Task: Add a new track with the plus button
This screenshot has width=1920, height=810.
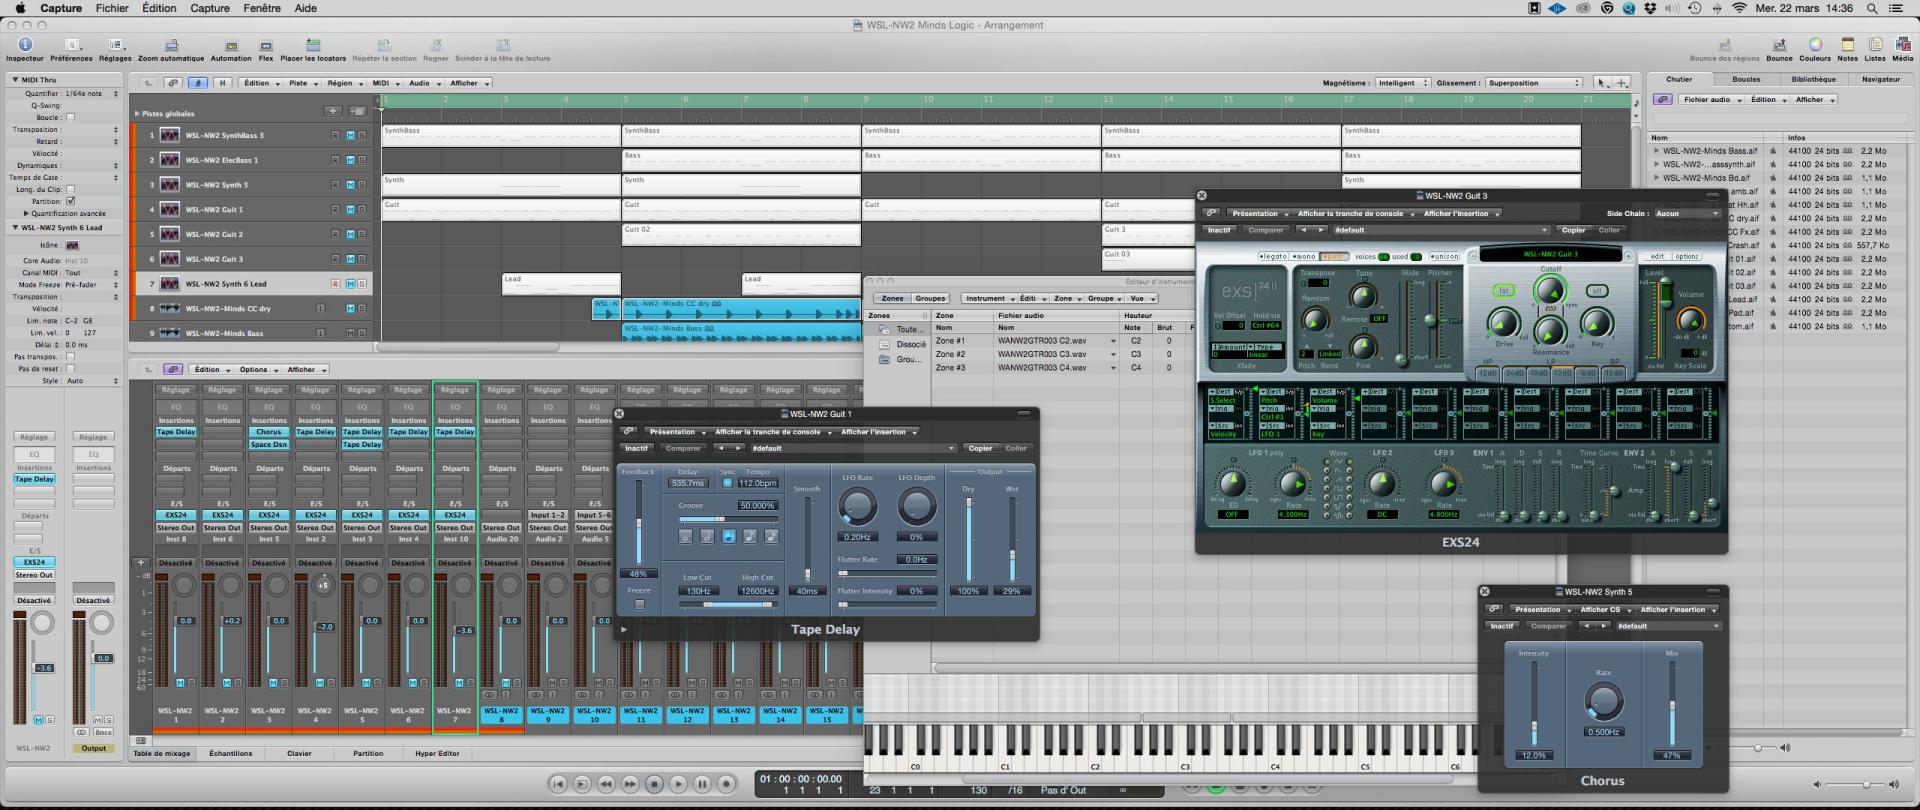Action: point(333,111)
